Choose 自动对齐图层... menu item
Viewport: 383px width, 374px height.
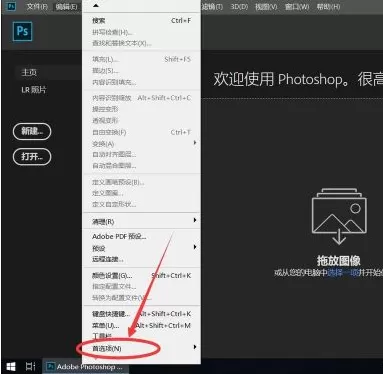pyautogui.click(x=141, y=155)
